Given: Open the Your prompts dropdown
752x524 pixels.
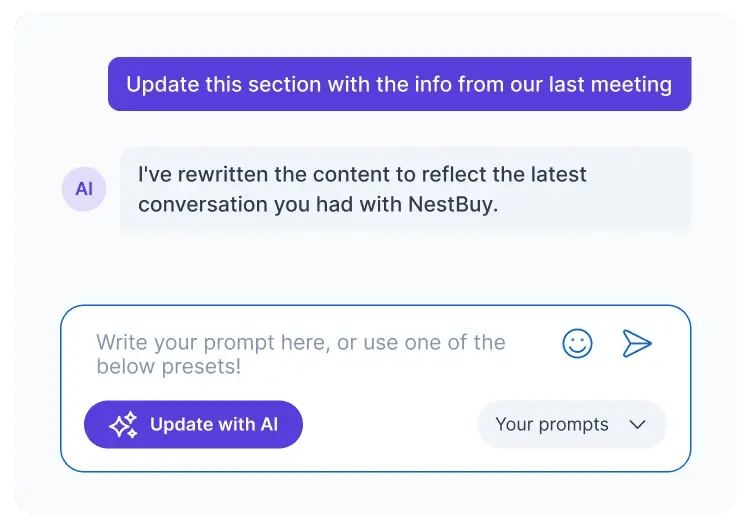Looking at the screenshot, I should (x=571, y=425).
